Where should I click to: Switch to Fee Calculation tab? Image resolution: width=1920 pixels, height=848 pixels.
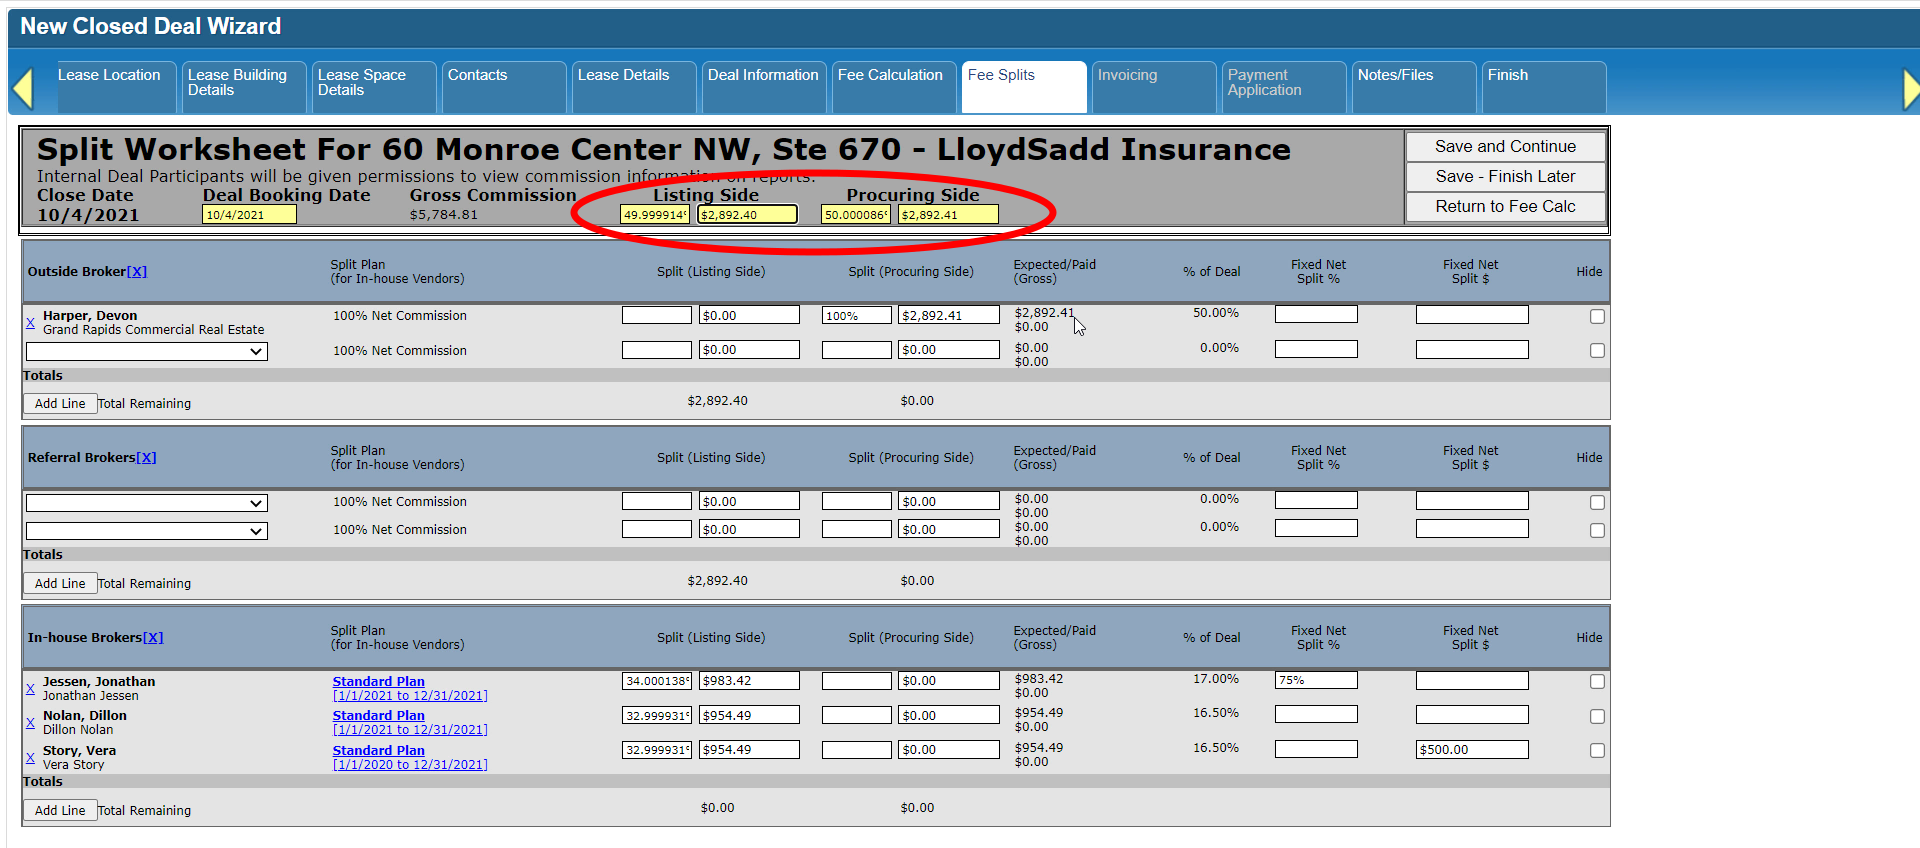pyautogui.click(x=890, y=76)
